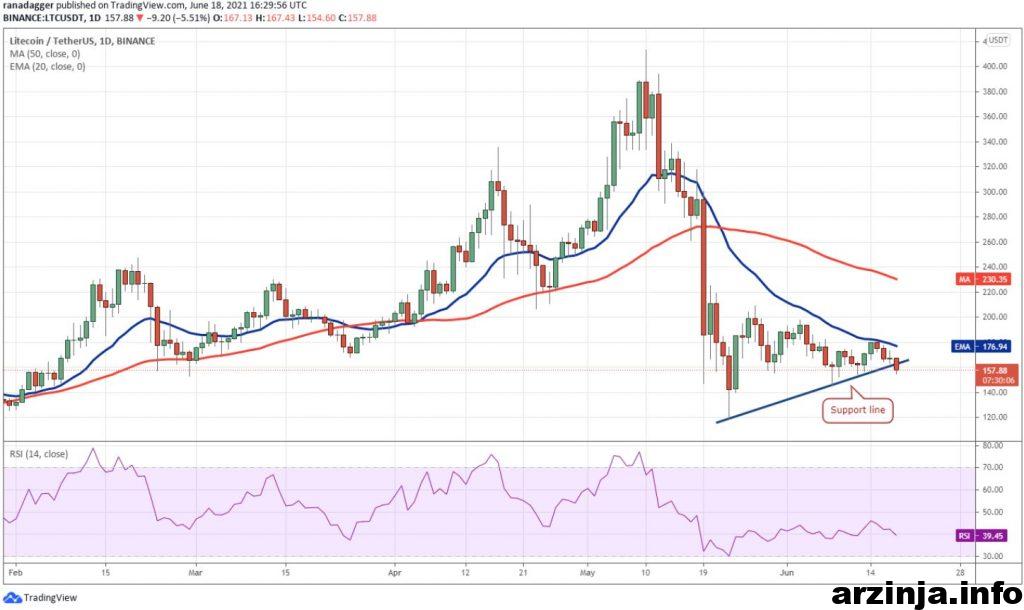Click the 200.00 price axis label
Screen dimensions: 1024x610
click(x=993, y=317)
